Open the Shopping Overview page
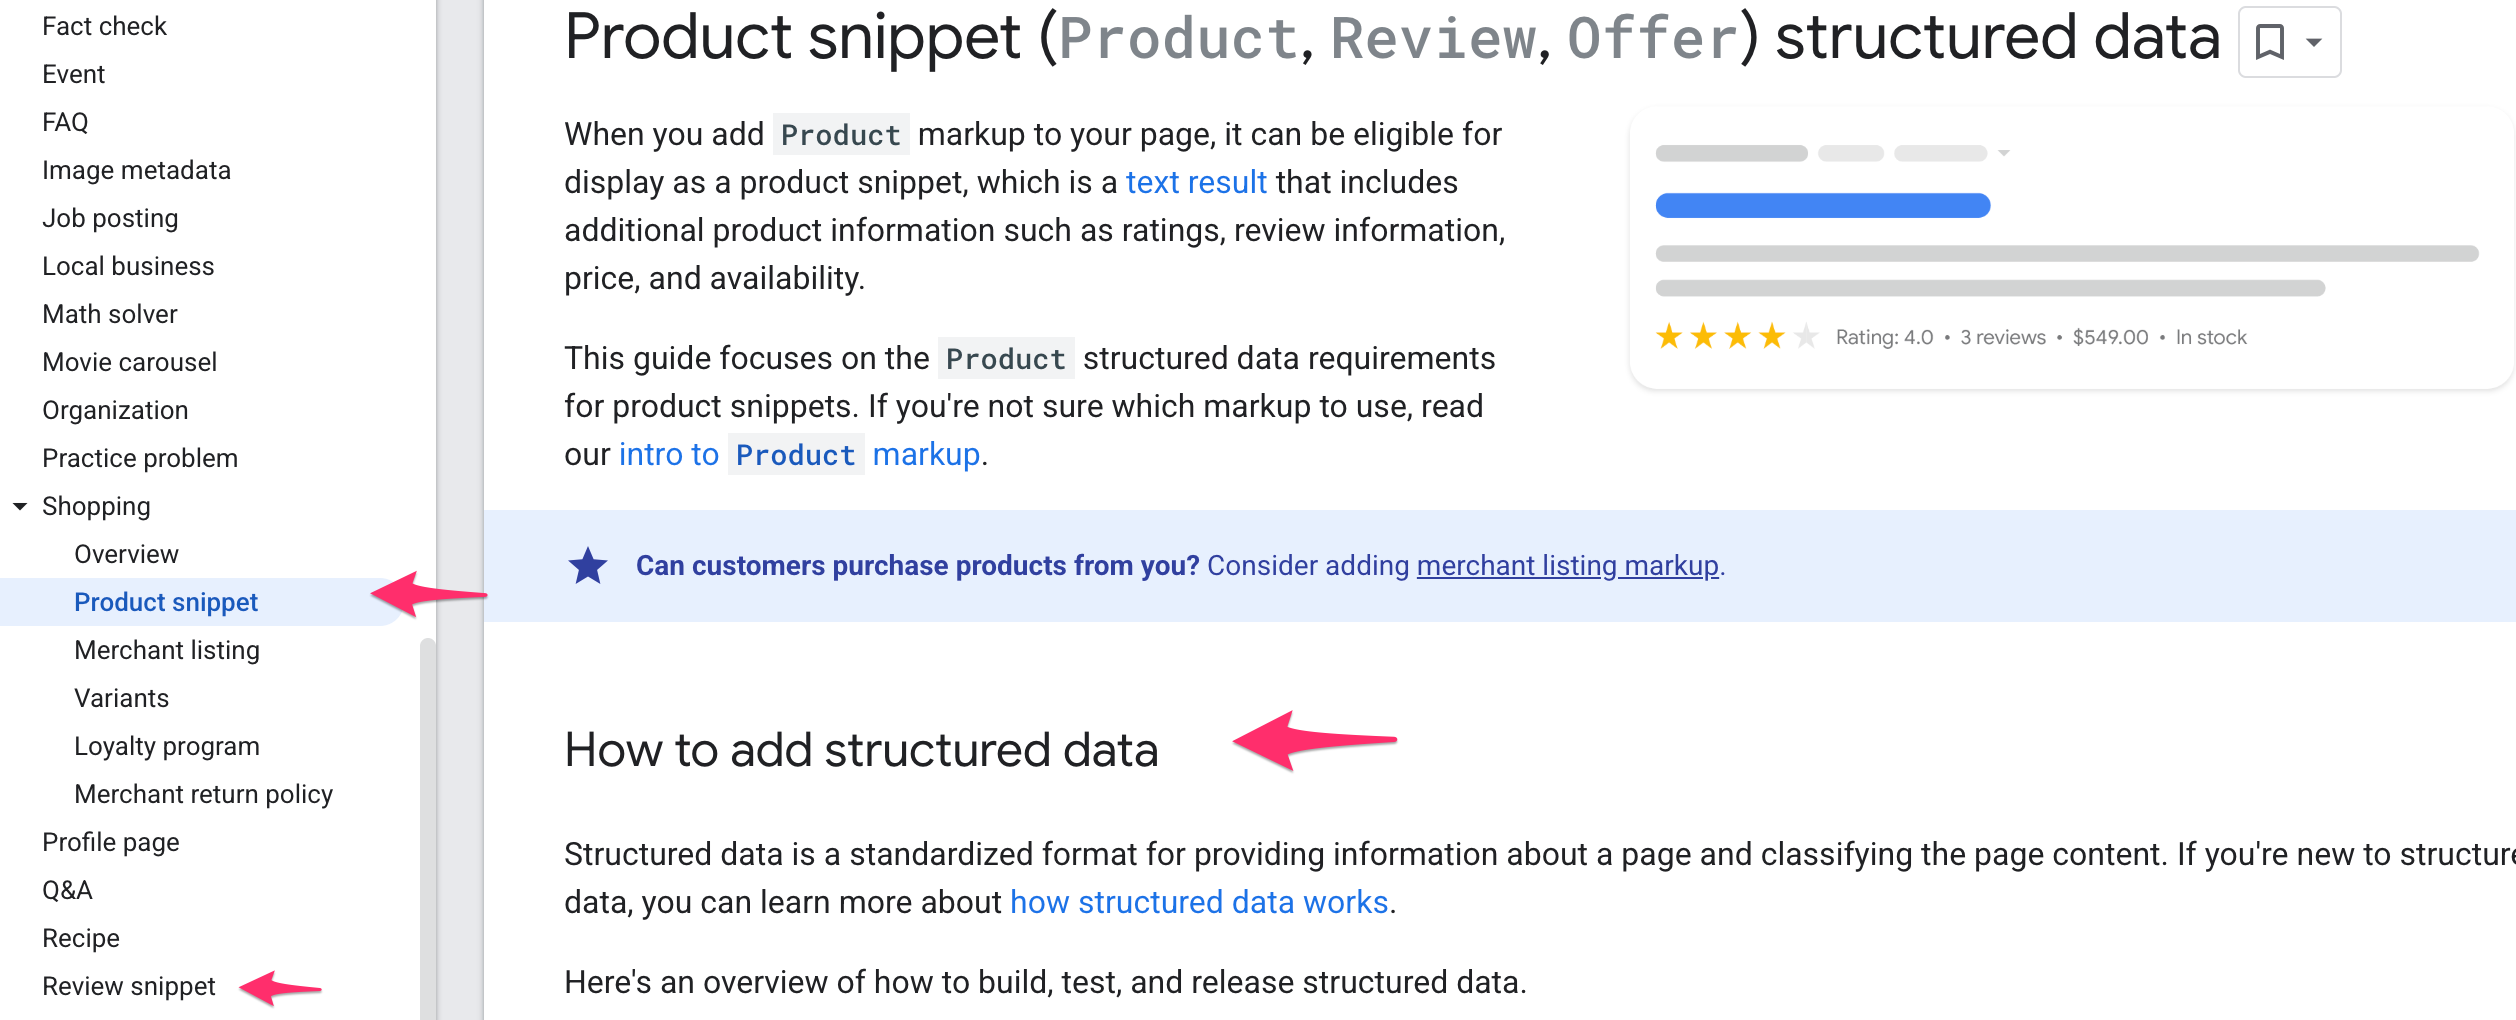Viewport: 2516px width, 1020px height. [126, 554]
